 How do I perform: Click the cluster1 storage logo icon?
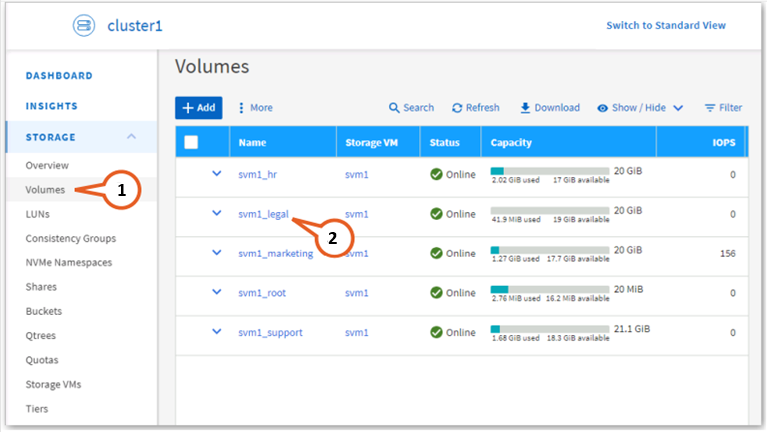click(84, 26)
